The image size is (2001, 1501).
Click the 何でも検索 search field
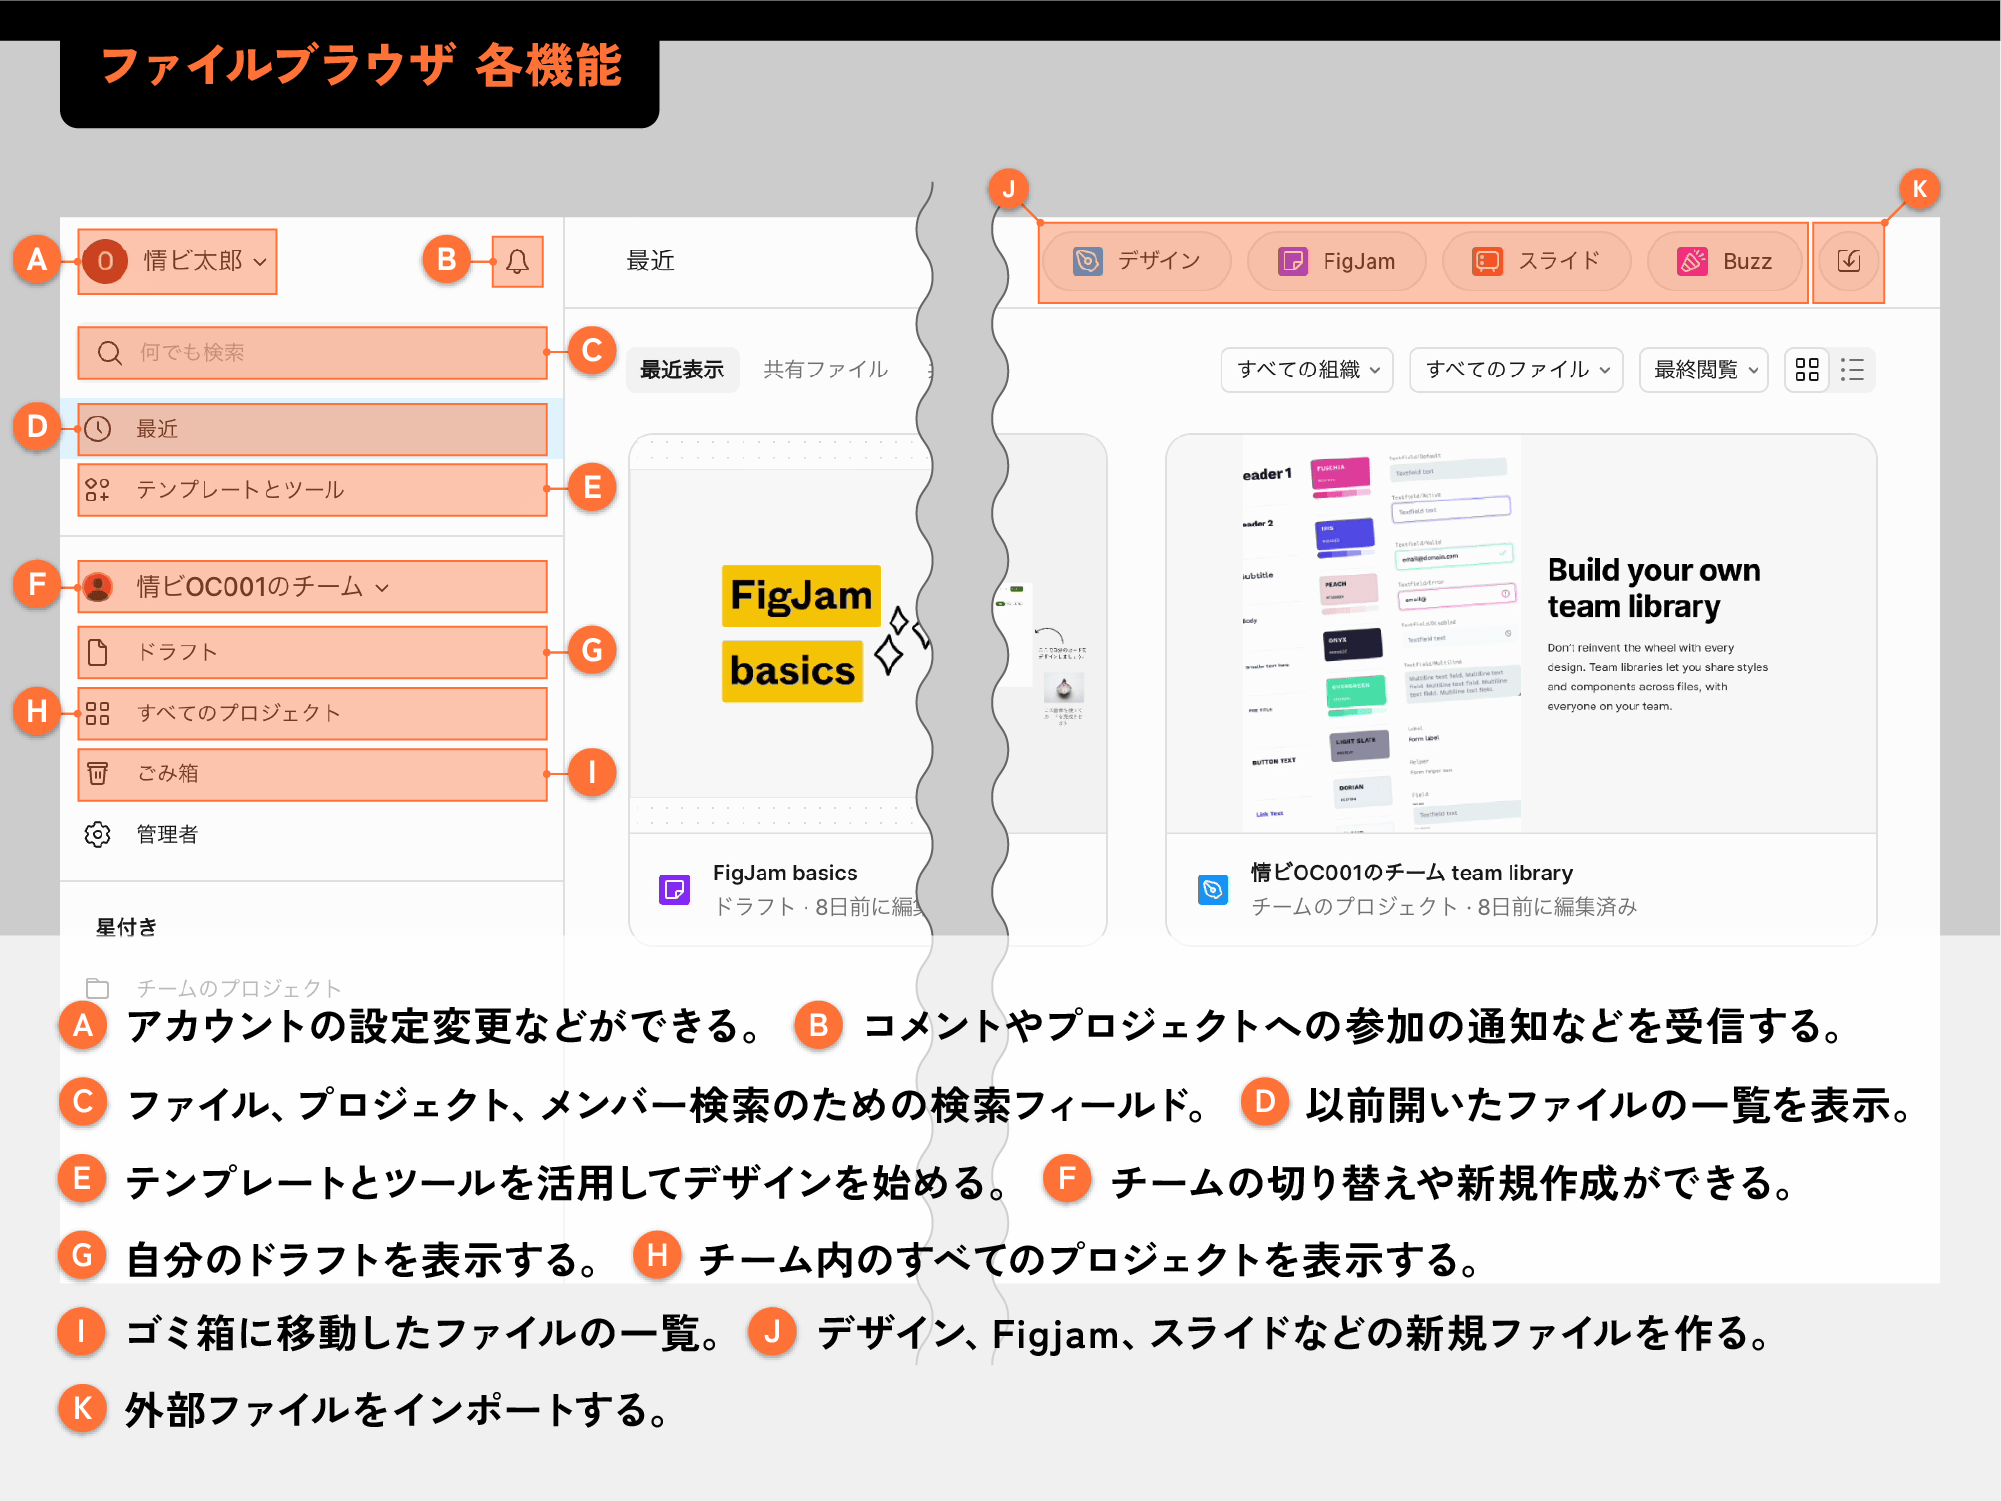point(312,353)
